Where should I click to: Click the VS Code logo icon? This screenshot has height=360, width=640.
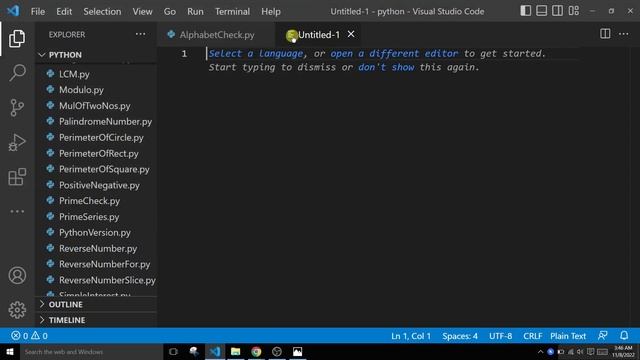(13, 11)
